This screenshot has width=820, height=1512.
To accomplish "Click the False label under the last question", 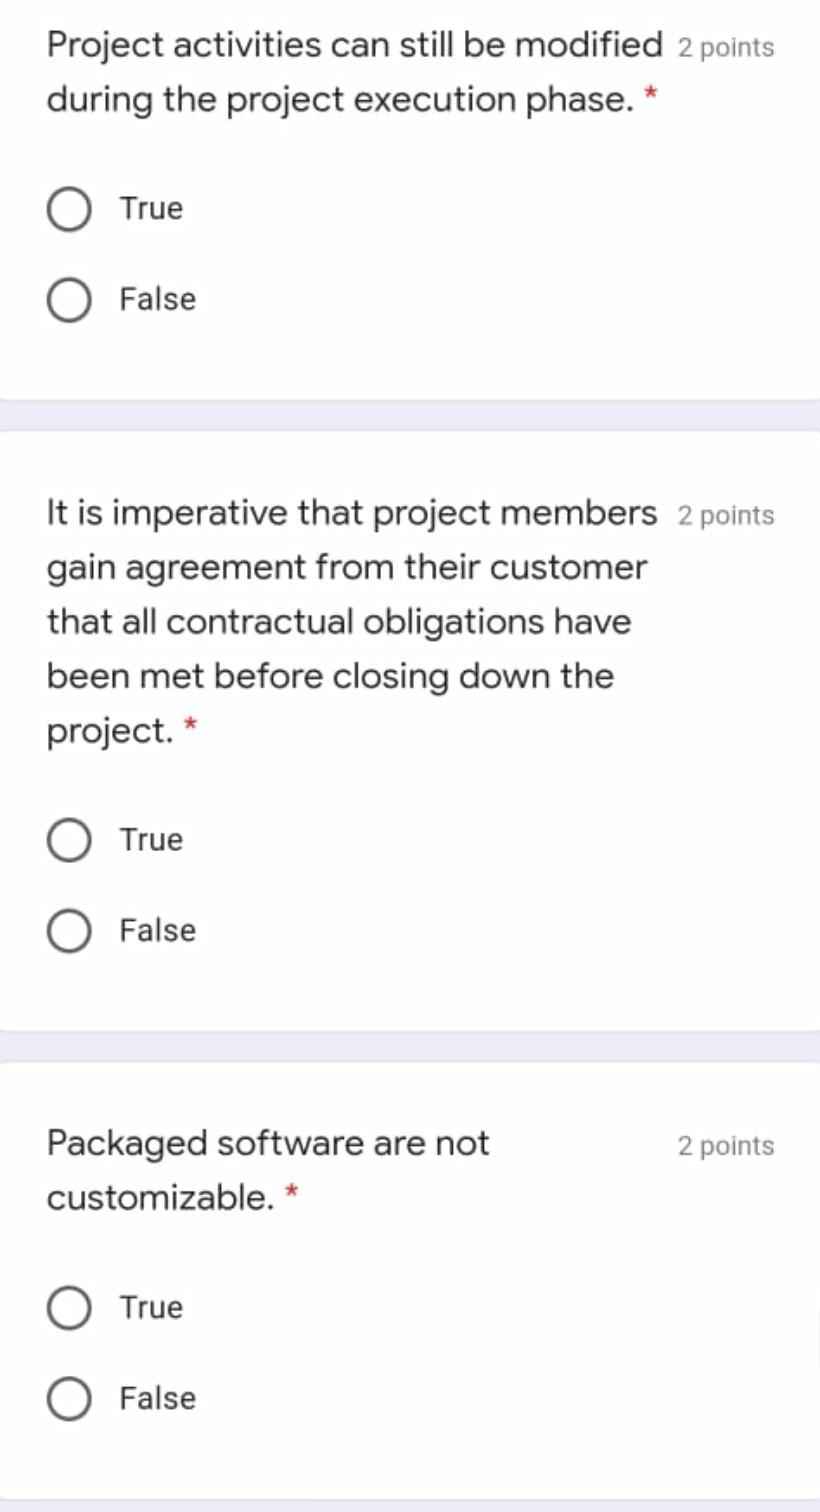I will tap(156, 1397).
